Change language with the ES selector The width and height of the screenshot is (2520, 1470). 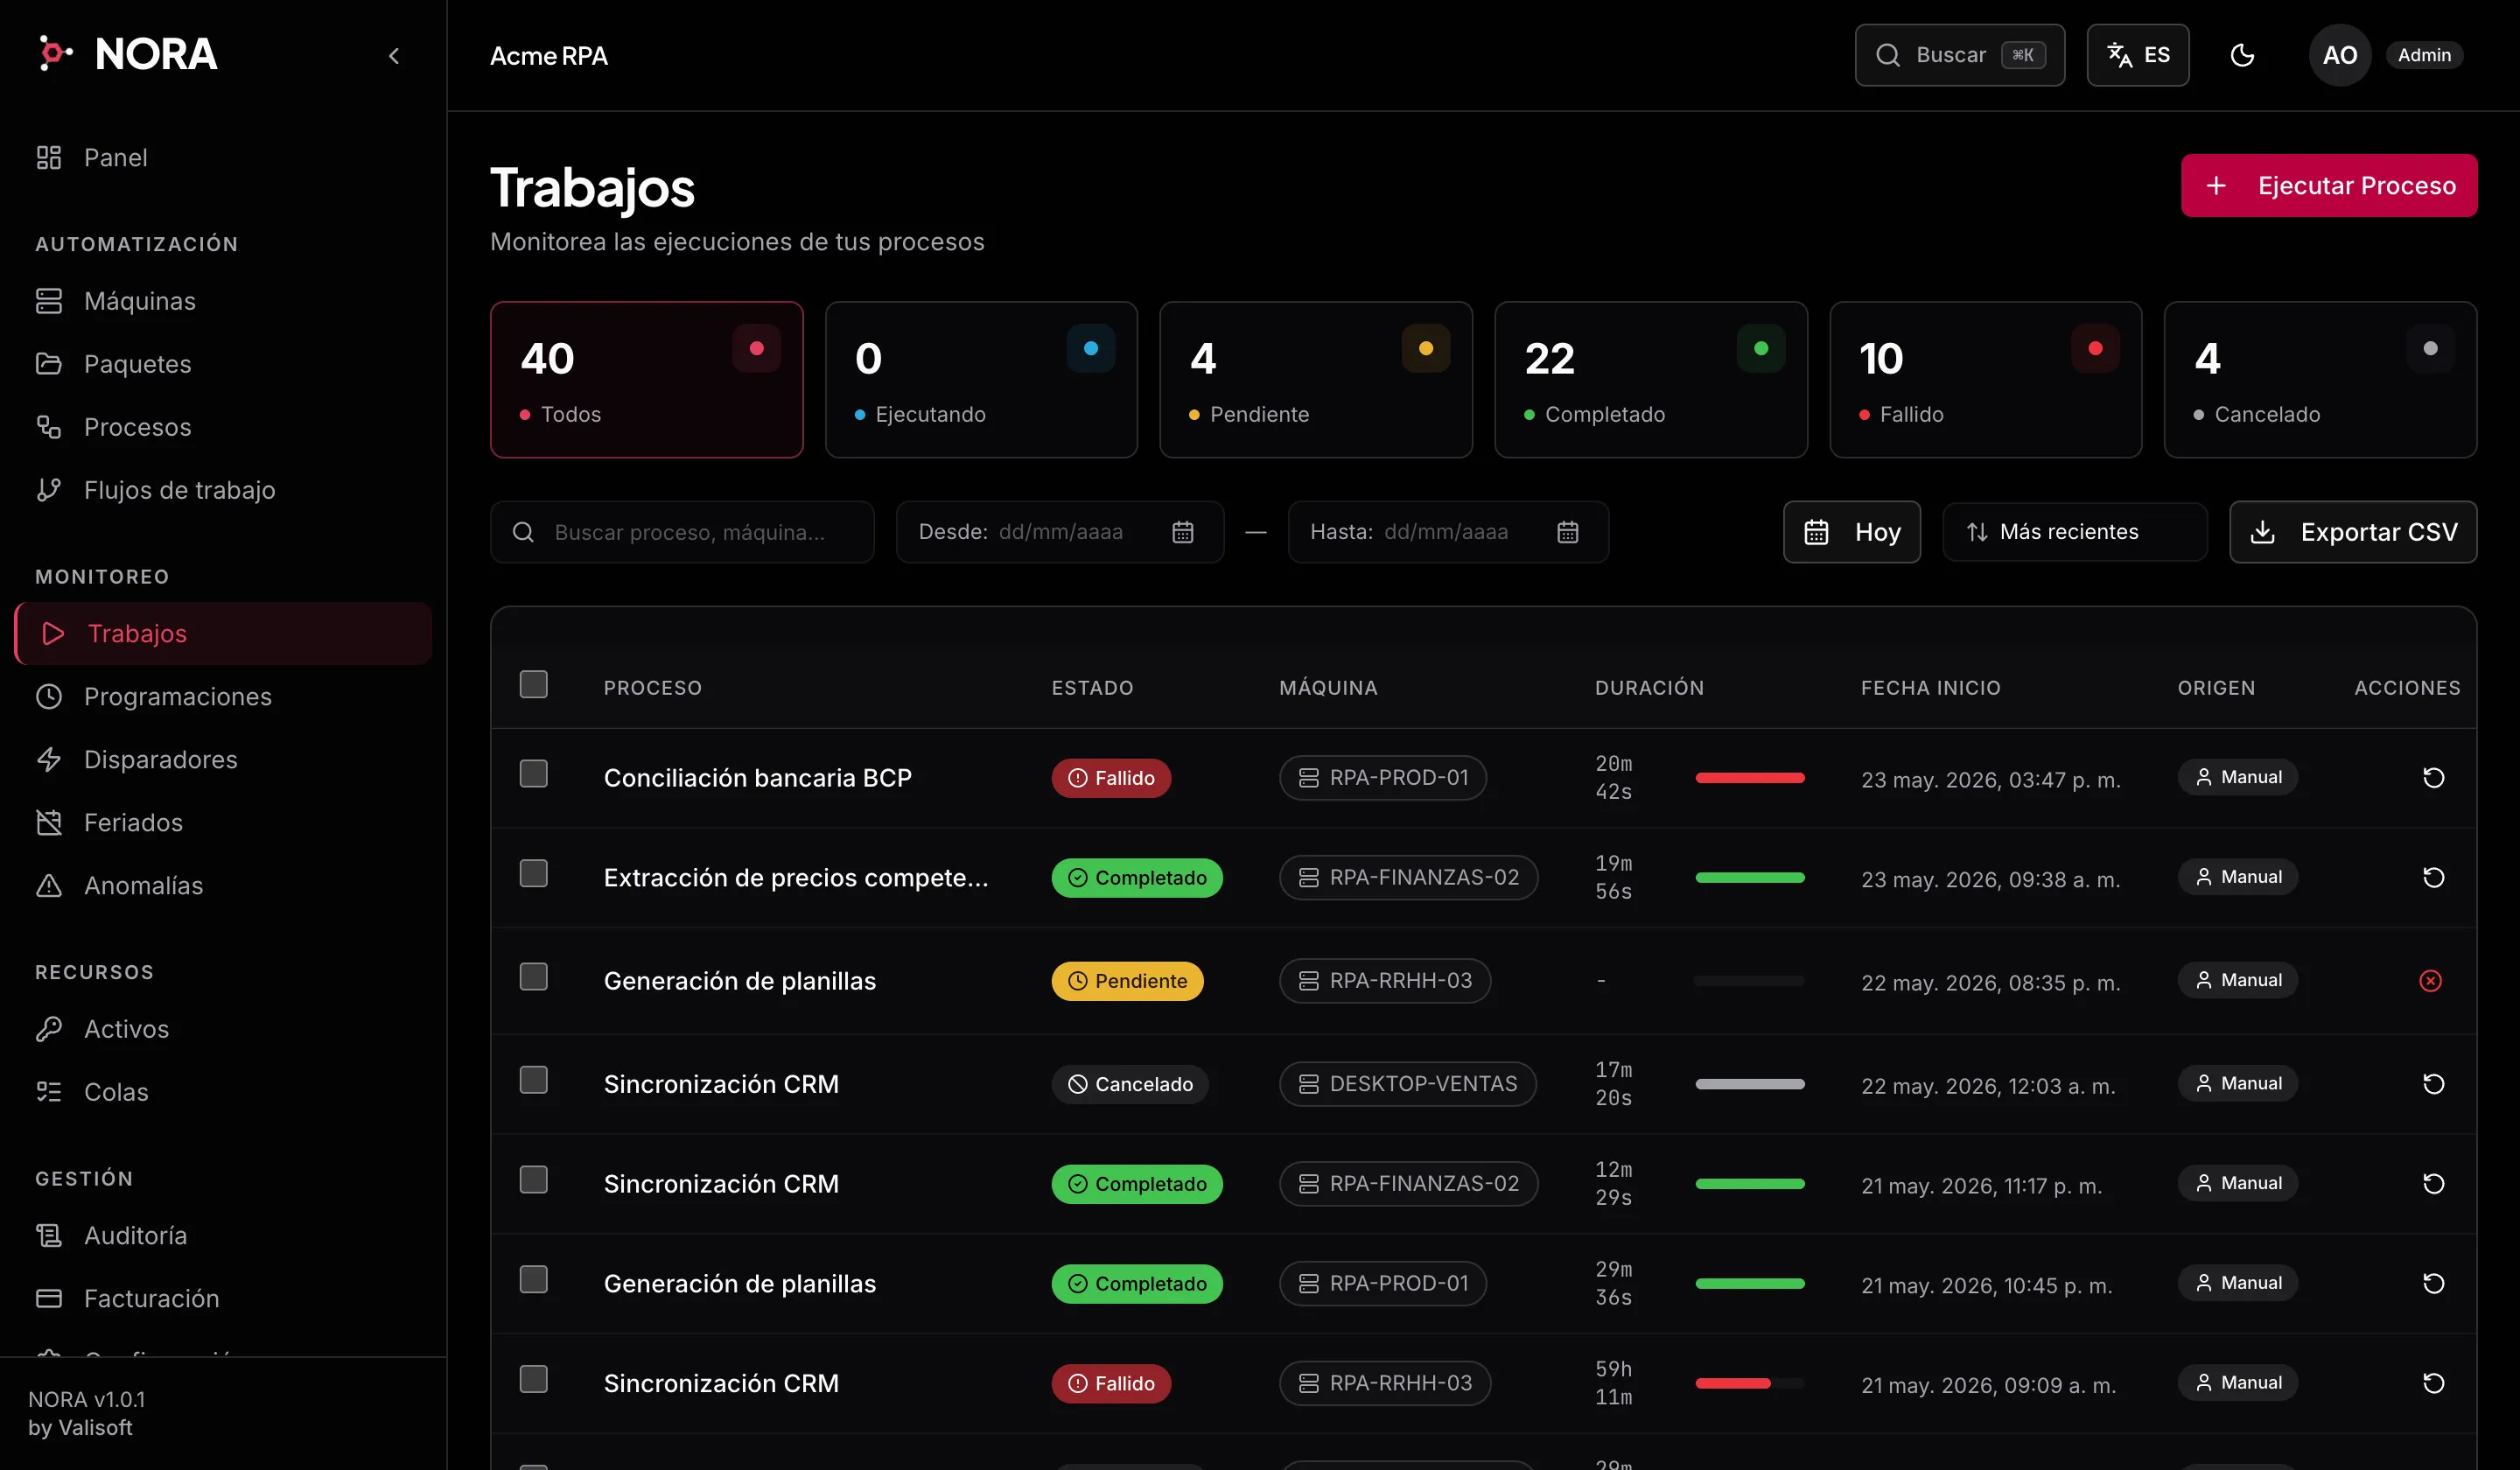(x=2137, y=55)
